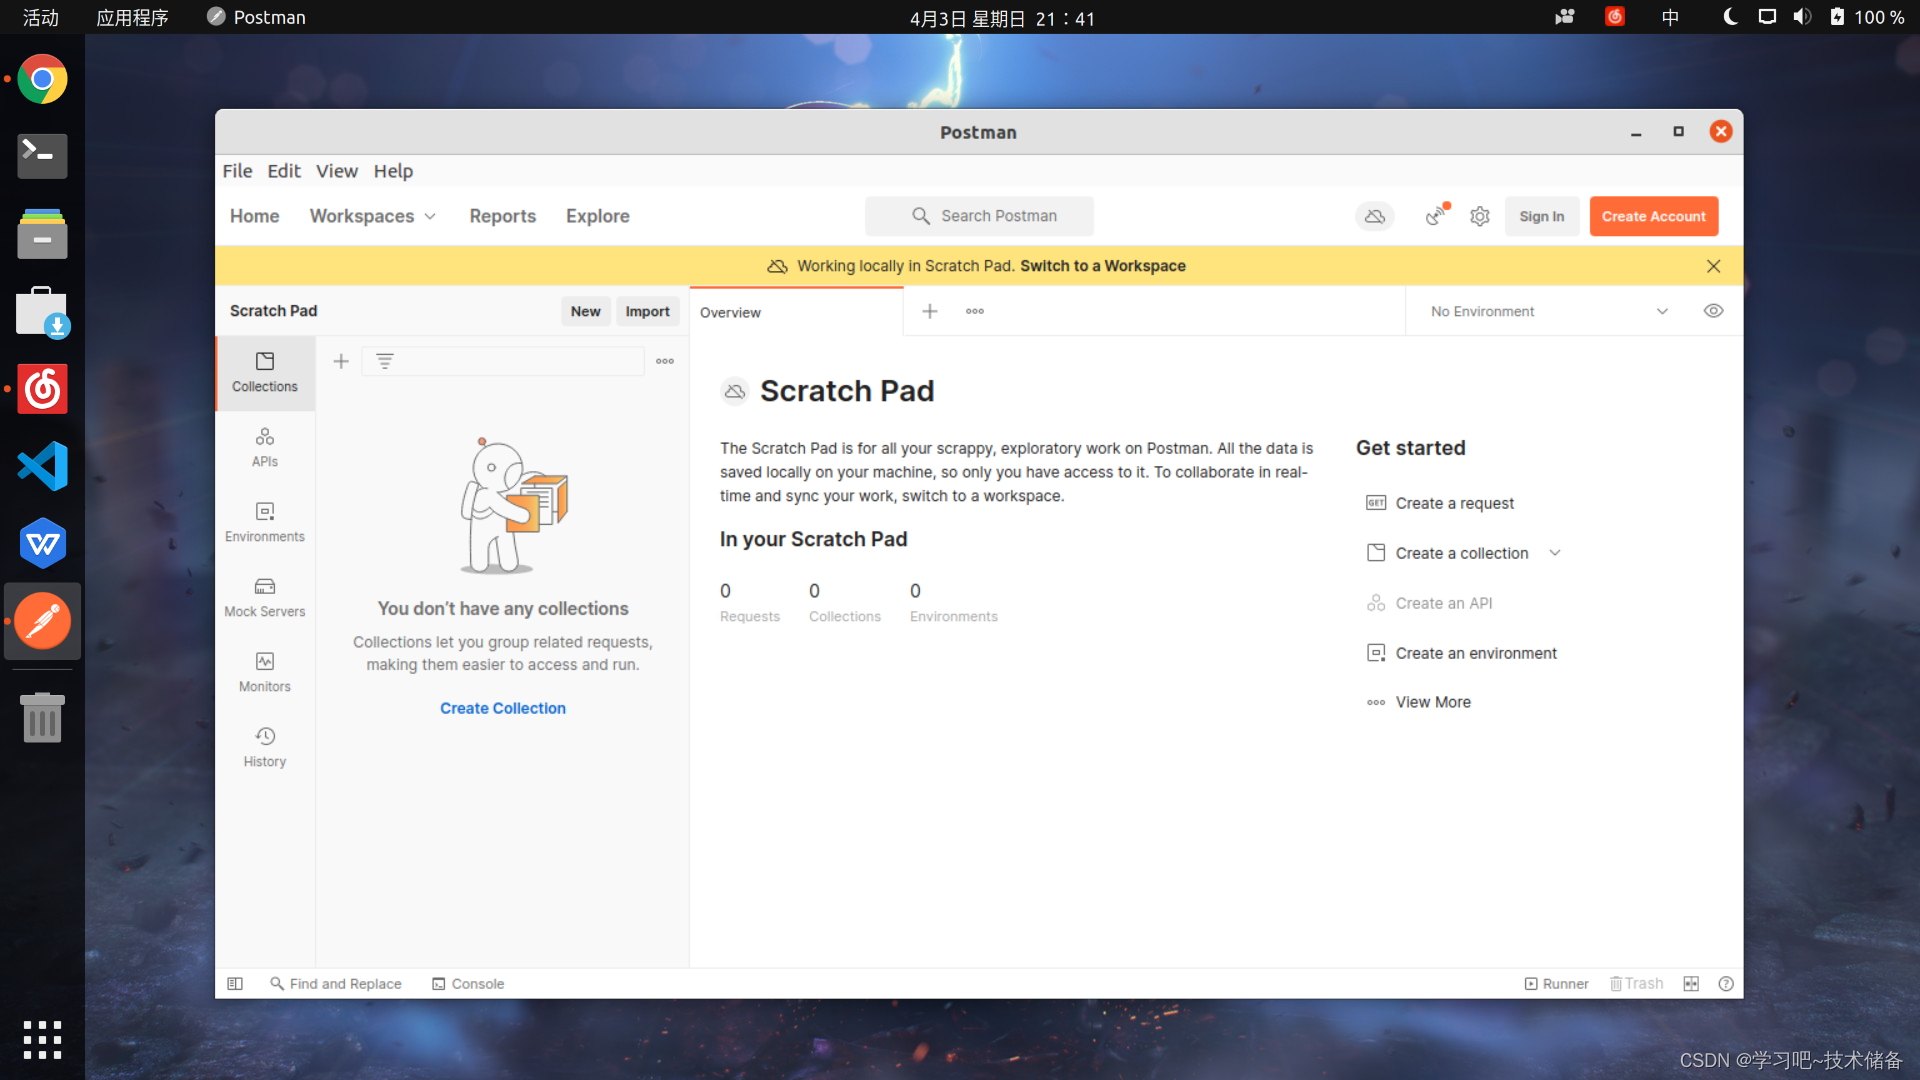Open the No Environment dropdown
This screenshot has height=1080, width=1920.
pyautogui.click(x=1548, y=311)
